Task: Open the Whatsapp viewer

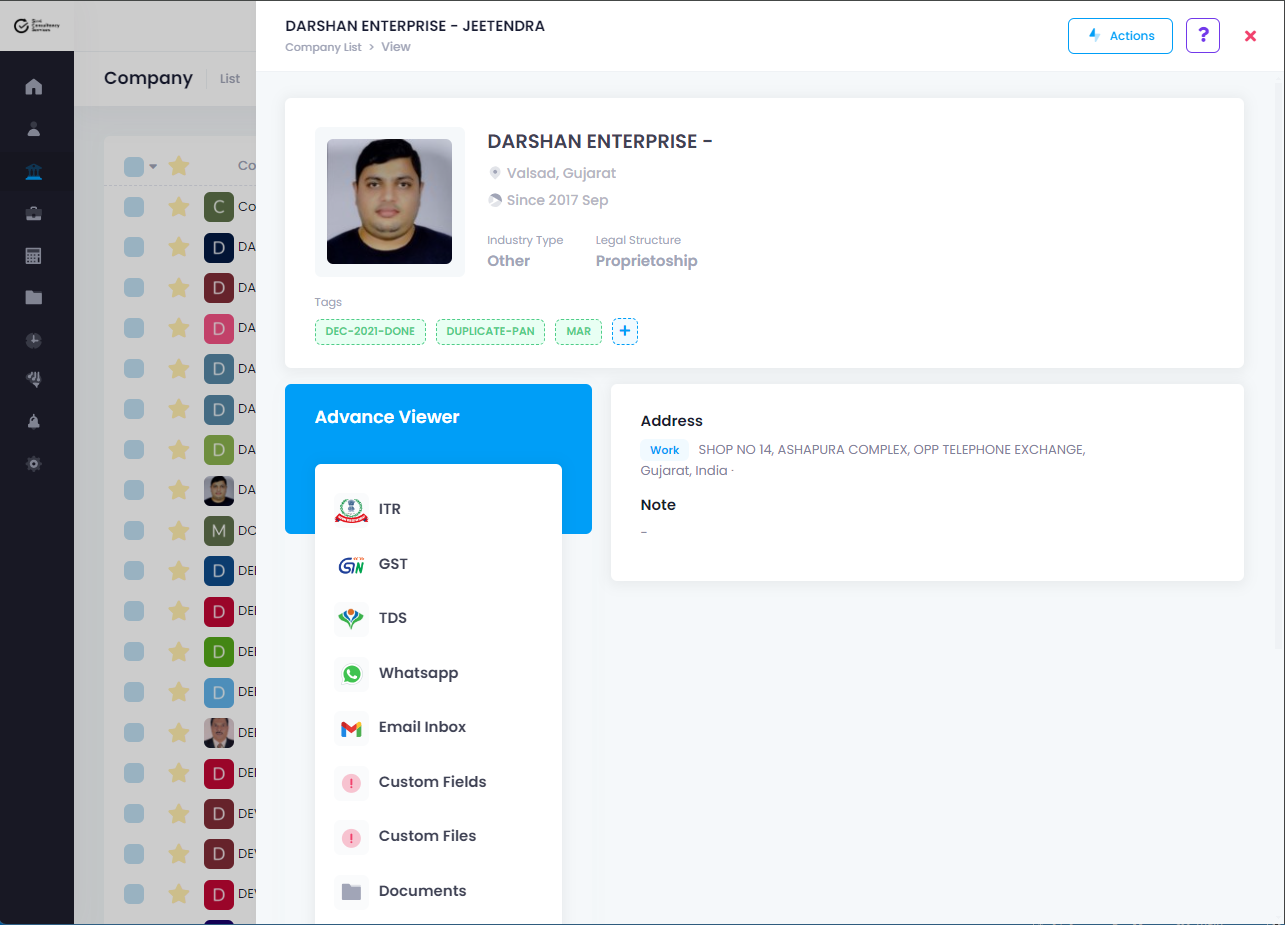Action: [x=417, y=673]
